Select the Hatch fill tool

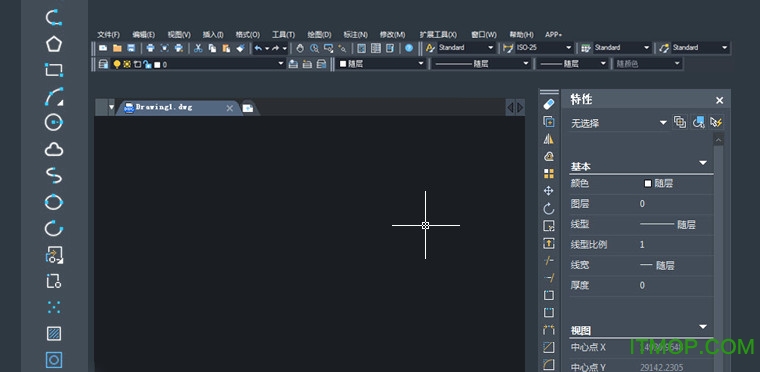(54, 334)
